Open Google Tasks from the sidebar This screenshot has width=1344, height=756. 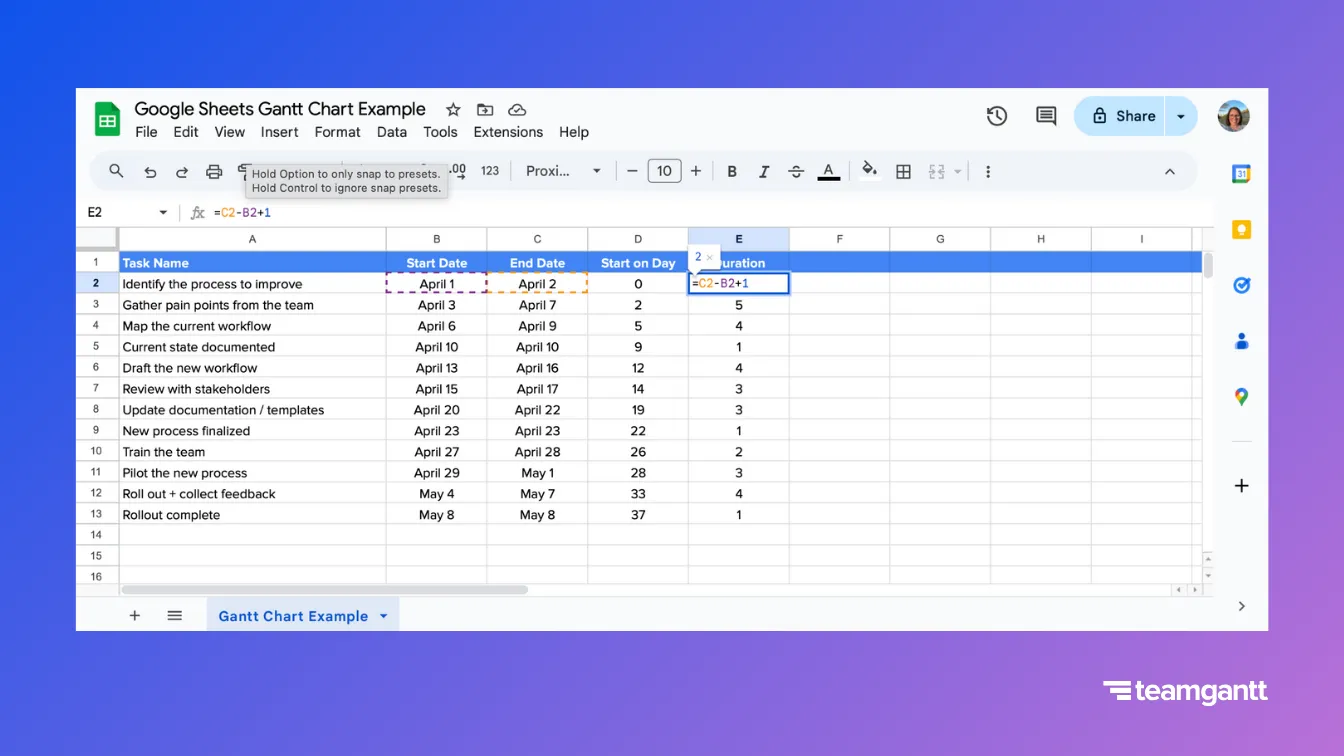[1241, 285]
